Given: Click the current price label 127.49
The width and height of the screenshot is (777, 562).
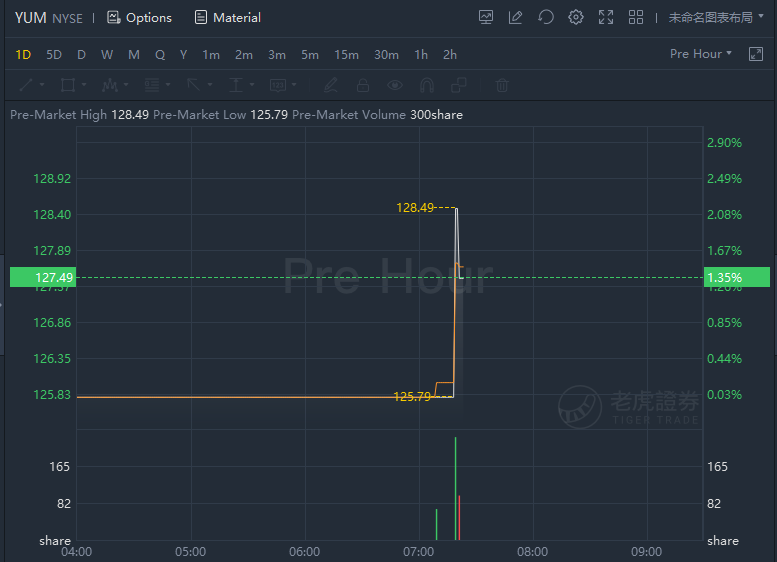Looking at the screenshot, I should (43, 277).
